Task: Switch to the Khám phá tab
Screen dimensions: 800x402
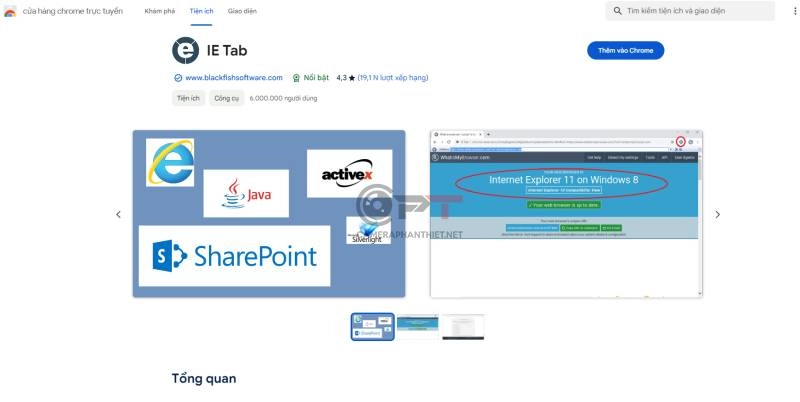Action: (x=160, y=11)
